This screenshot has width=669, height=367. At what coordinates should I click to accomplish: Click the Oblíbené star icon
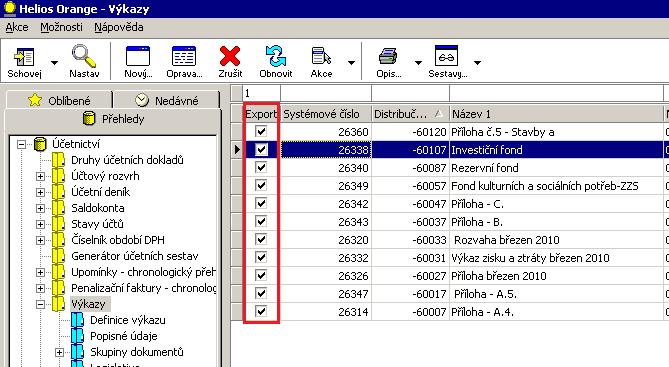[x=35, y=100]
